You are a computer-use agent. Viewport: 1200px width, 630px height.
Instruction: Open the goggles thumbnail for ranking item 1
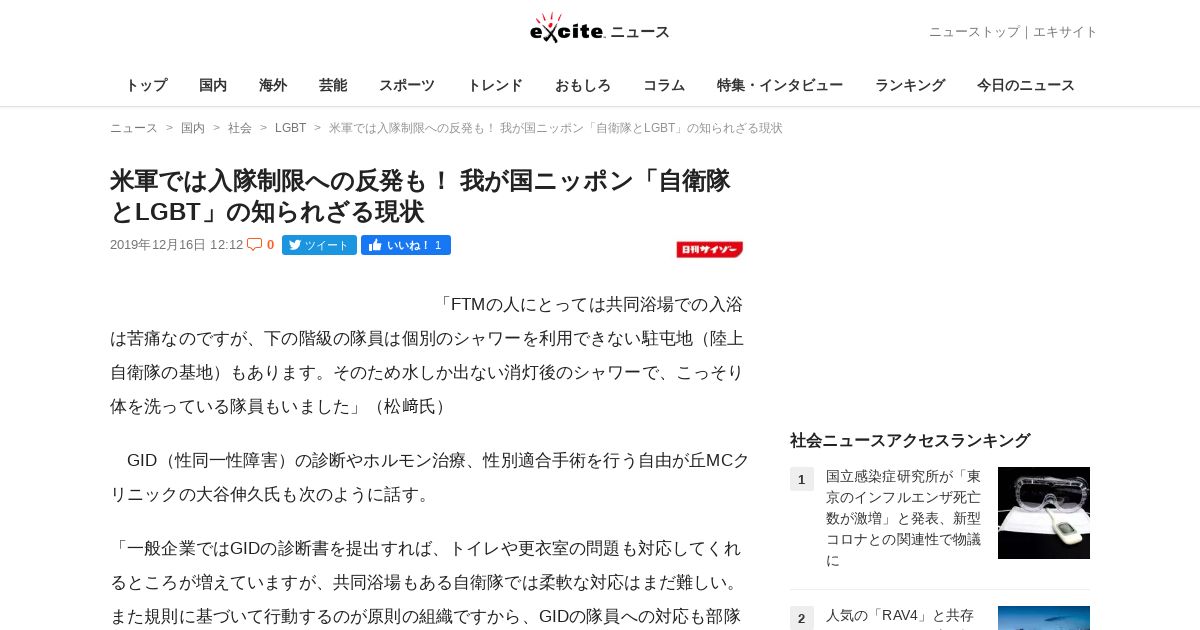coord(1044,513)
